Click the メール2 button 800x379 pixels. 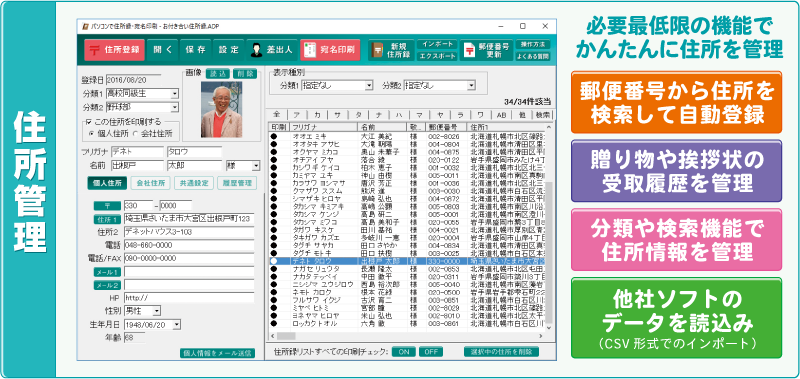coord(107,285)
